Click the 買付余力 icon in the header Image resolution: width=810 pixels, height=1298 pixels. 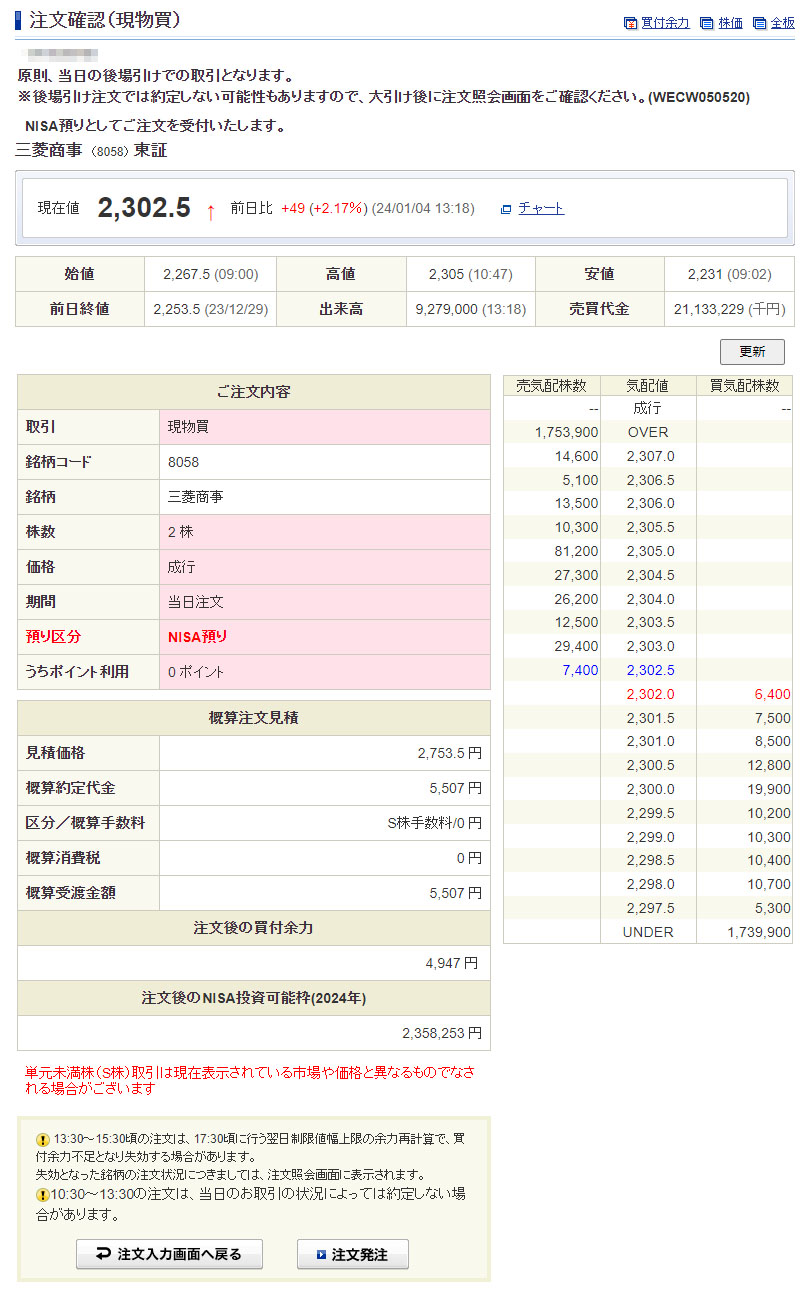(x=630, y=23)
